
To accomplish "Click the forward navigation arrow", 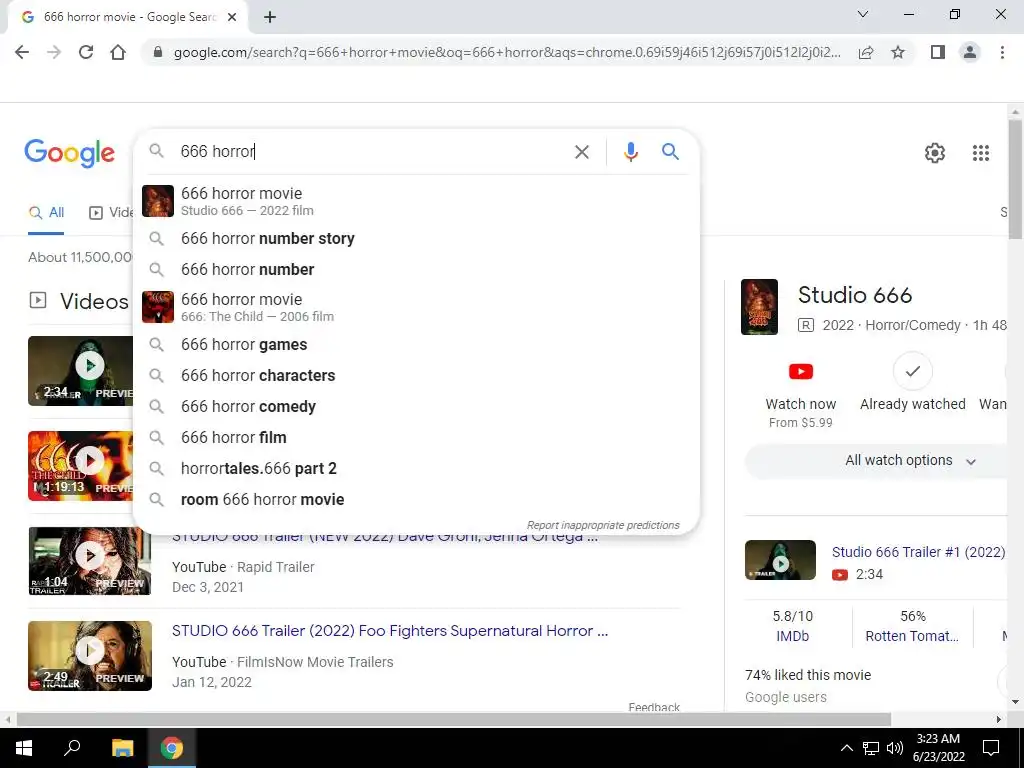I will point(54,52).
